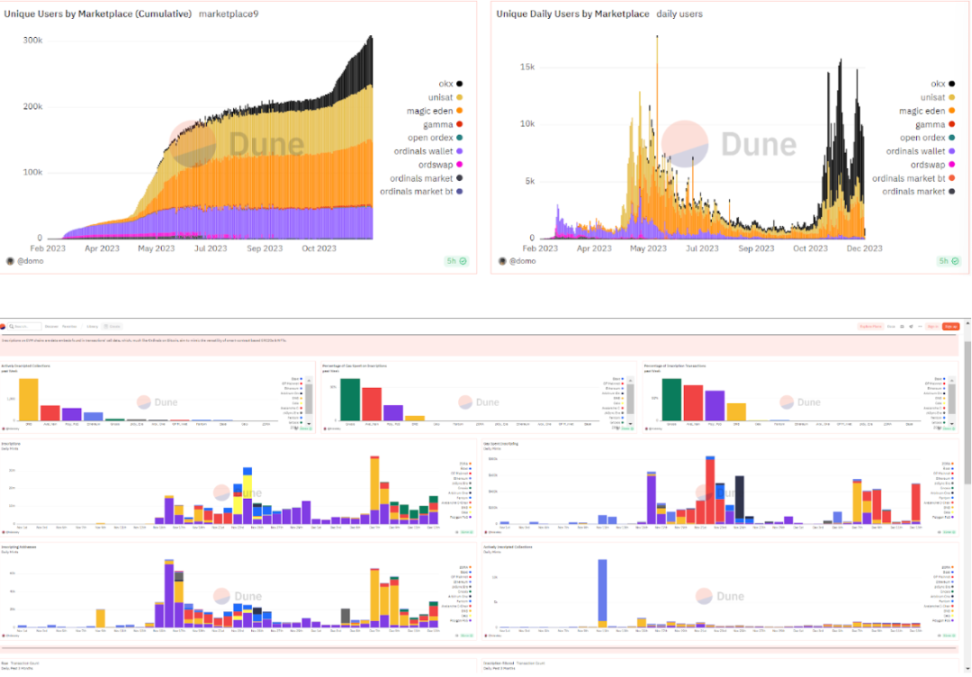This screenshot has height=677, width=972.
Task: Click the 5h refresh badge on cumulative chart
Action: [x=455, y=261]
